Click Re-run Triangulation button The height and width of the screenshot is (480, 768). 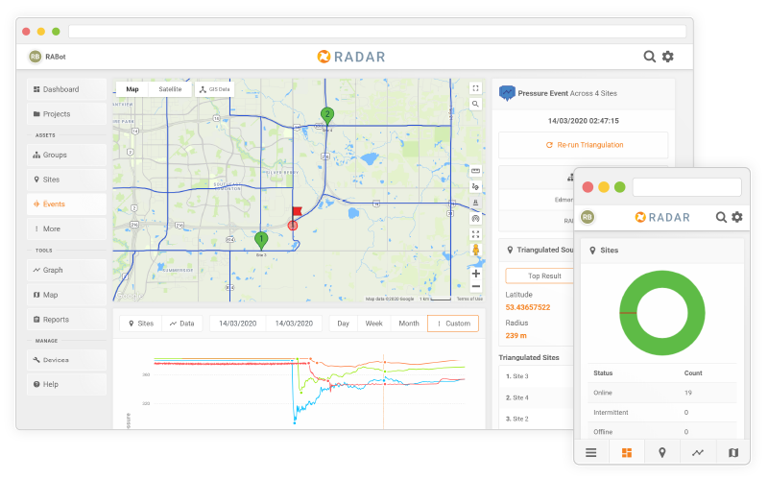(584, 145)
